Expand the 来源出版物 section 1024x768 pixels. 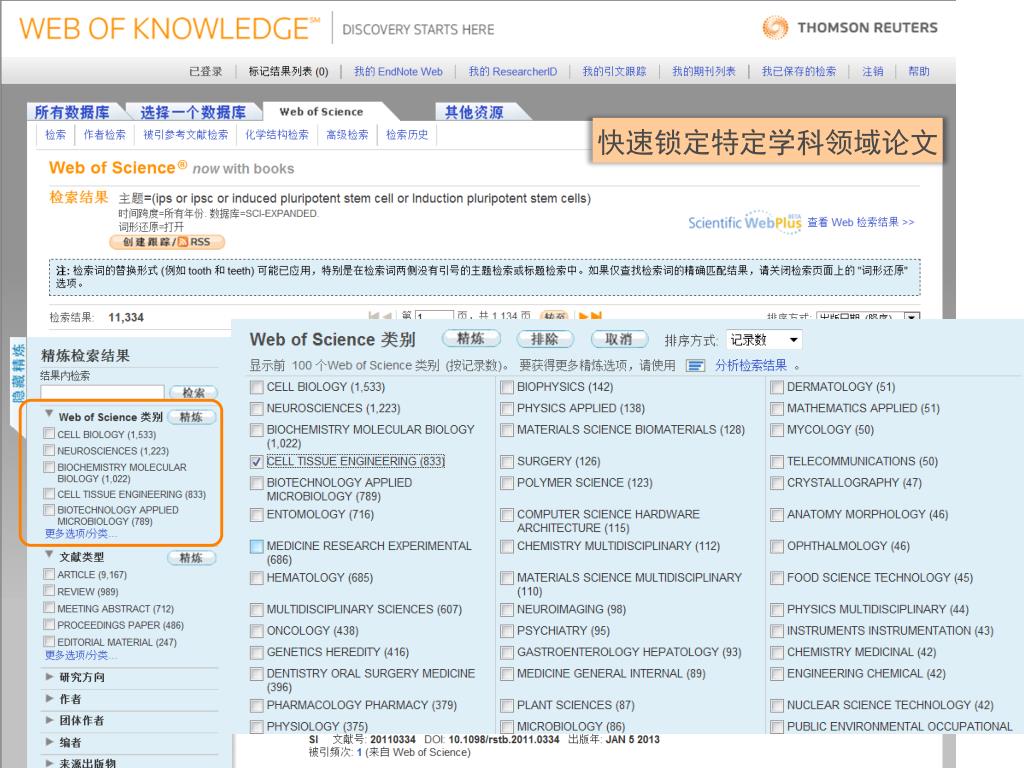point(49,762)
